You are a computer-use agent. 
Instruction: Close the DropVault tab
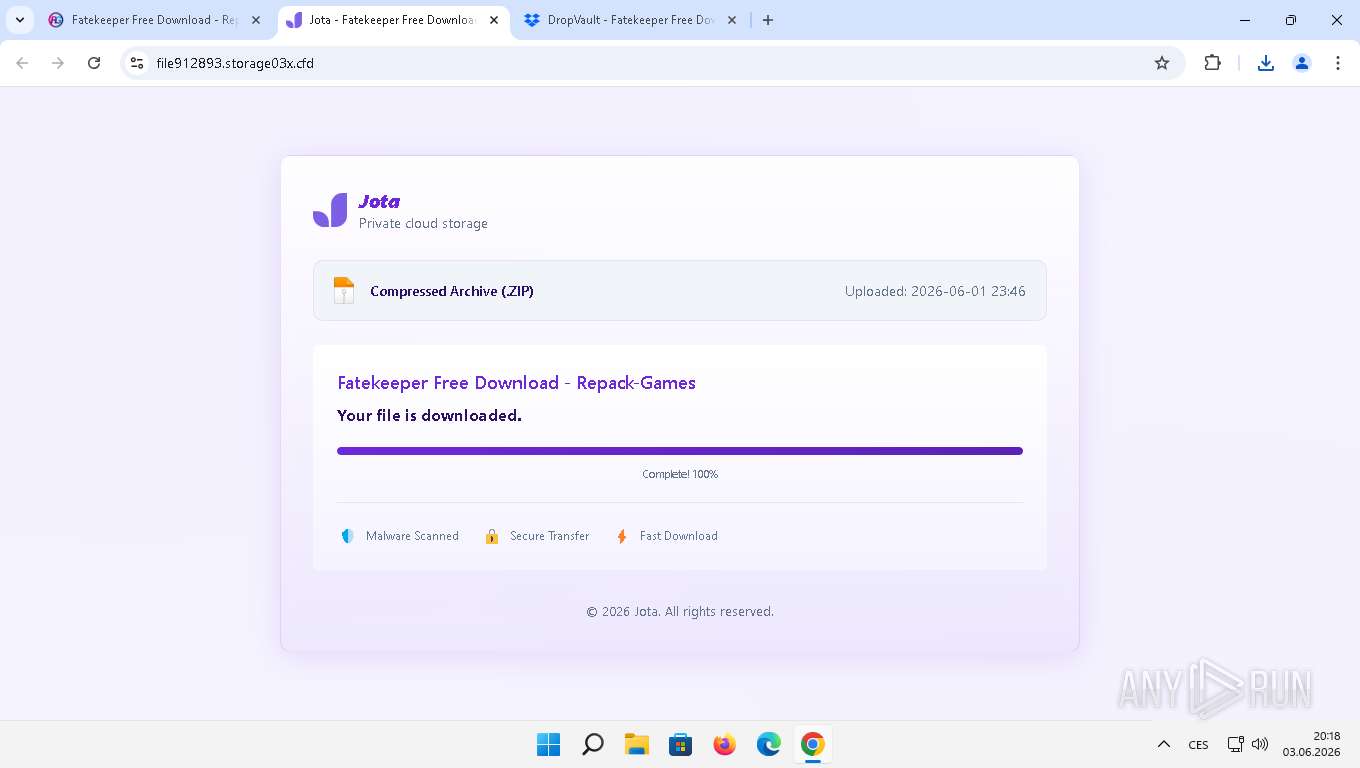[x=731, y=20]
